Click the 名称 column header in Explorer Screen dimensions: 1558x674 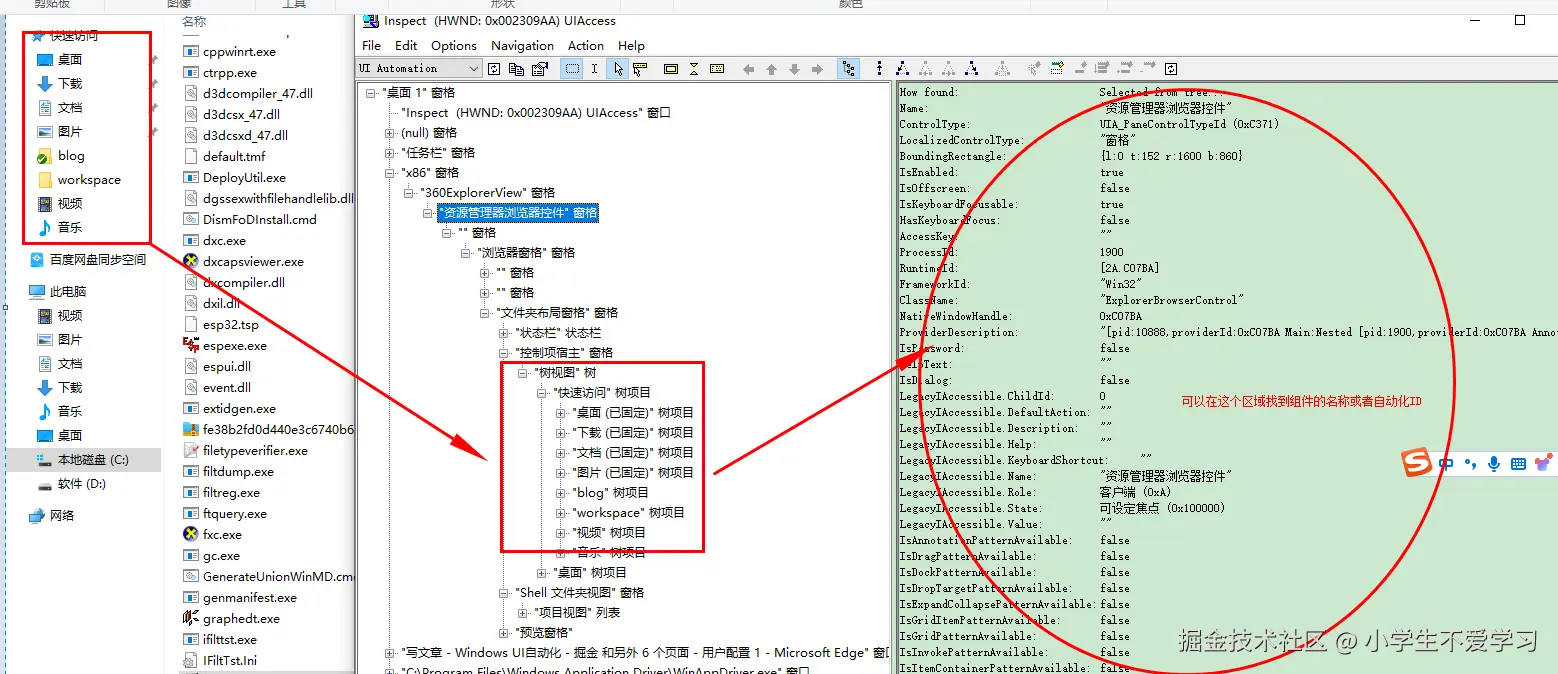pos(194,21)
